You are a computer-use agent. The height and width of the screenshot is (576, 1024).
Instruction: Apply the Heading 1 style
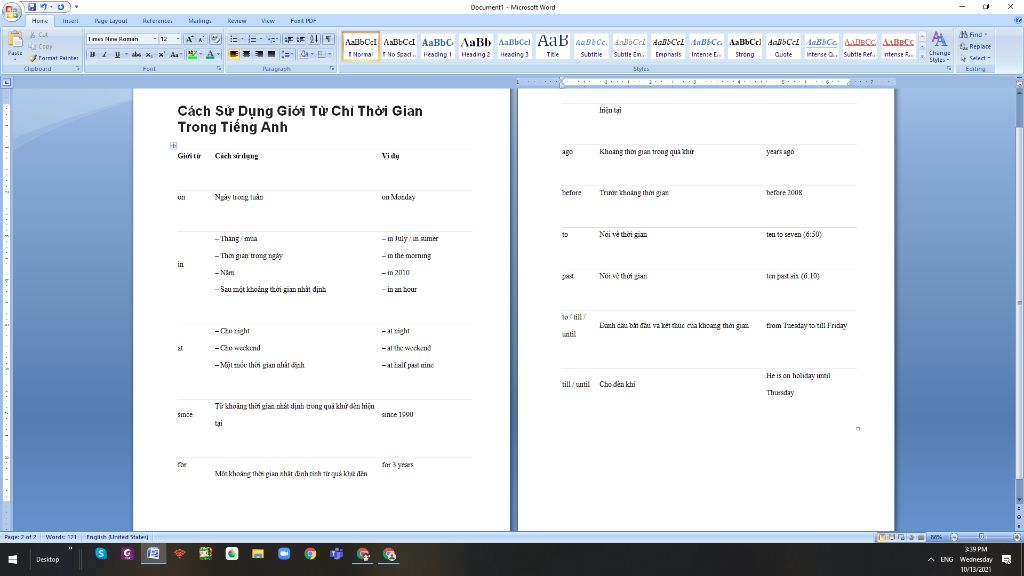point(438,47)
